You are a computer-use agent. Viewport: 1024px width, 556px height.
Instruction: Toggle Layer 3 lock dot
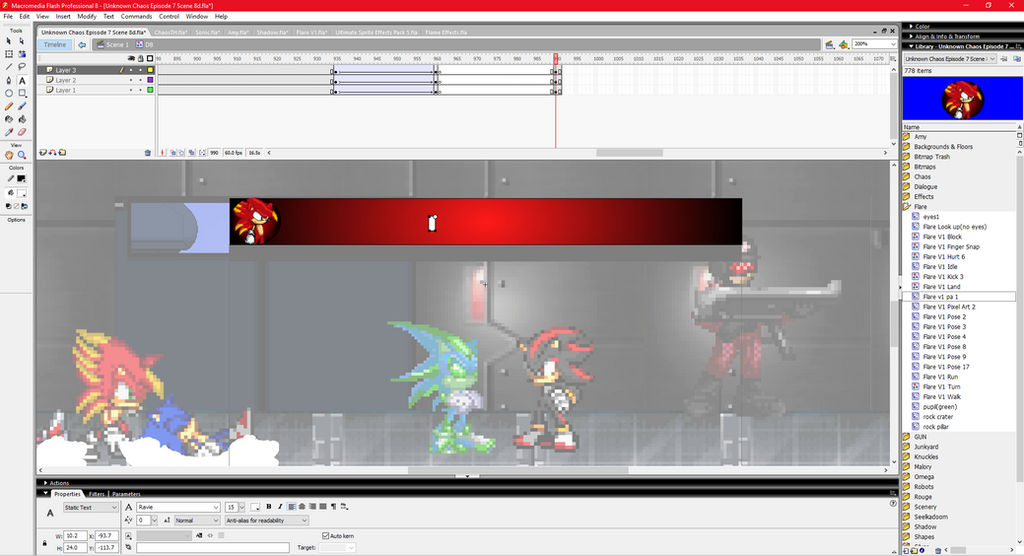(x=140, y=70)
